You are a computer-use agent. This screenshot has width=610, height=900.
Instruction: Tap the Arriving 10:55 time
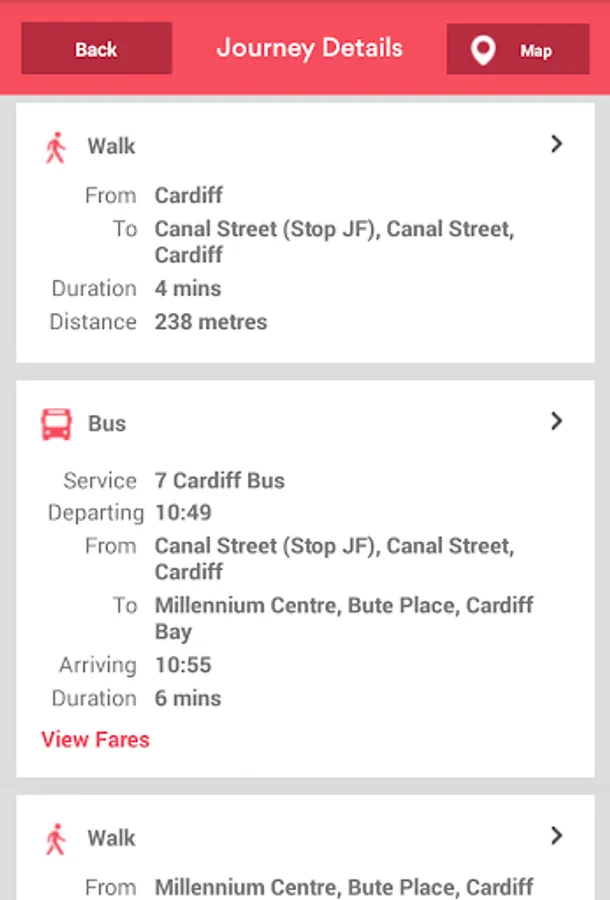183,665
